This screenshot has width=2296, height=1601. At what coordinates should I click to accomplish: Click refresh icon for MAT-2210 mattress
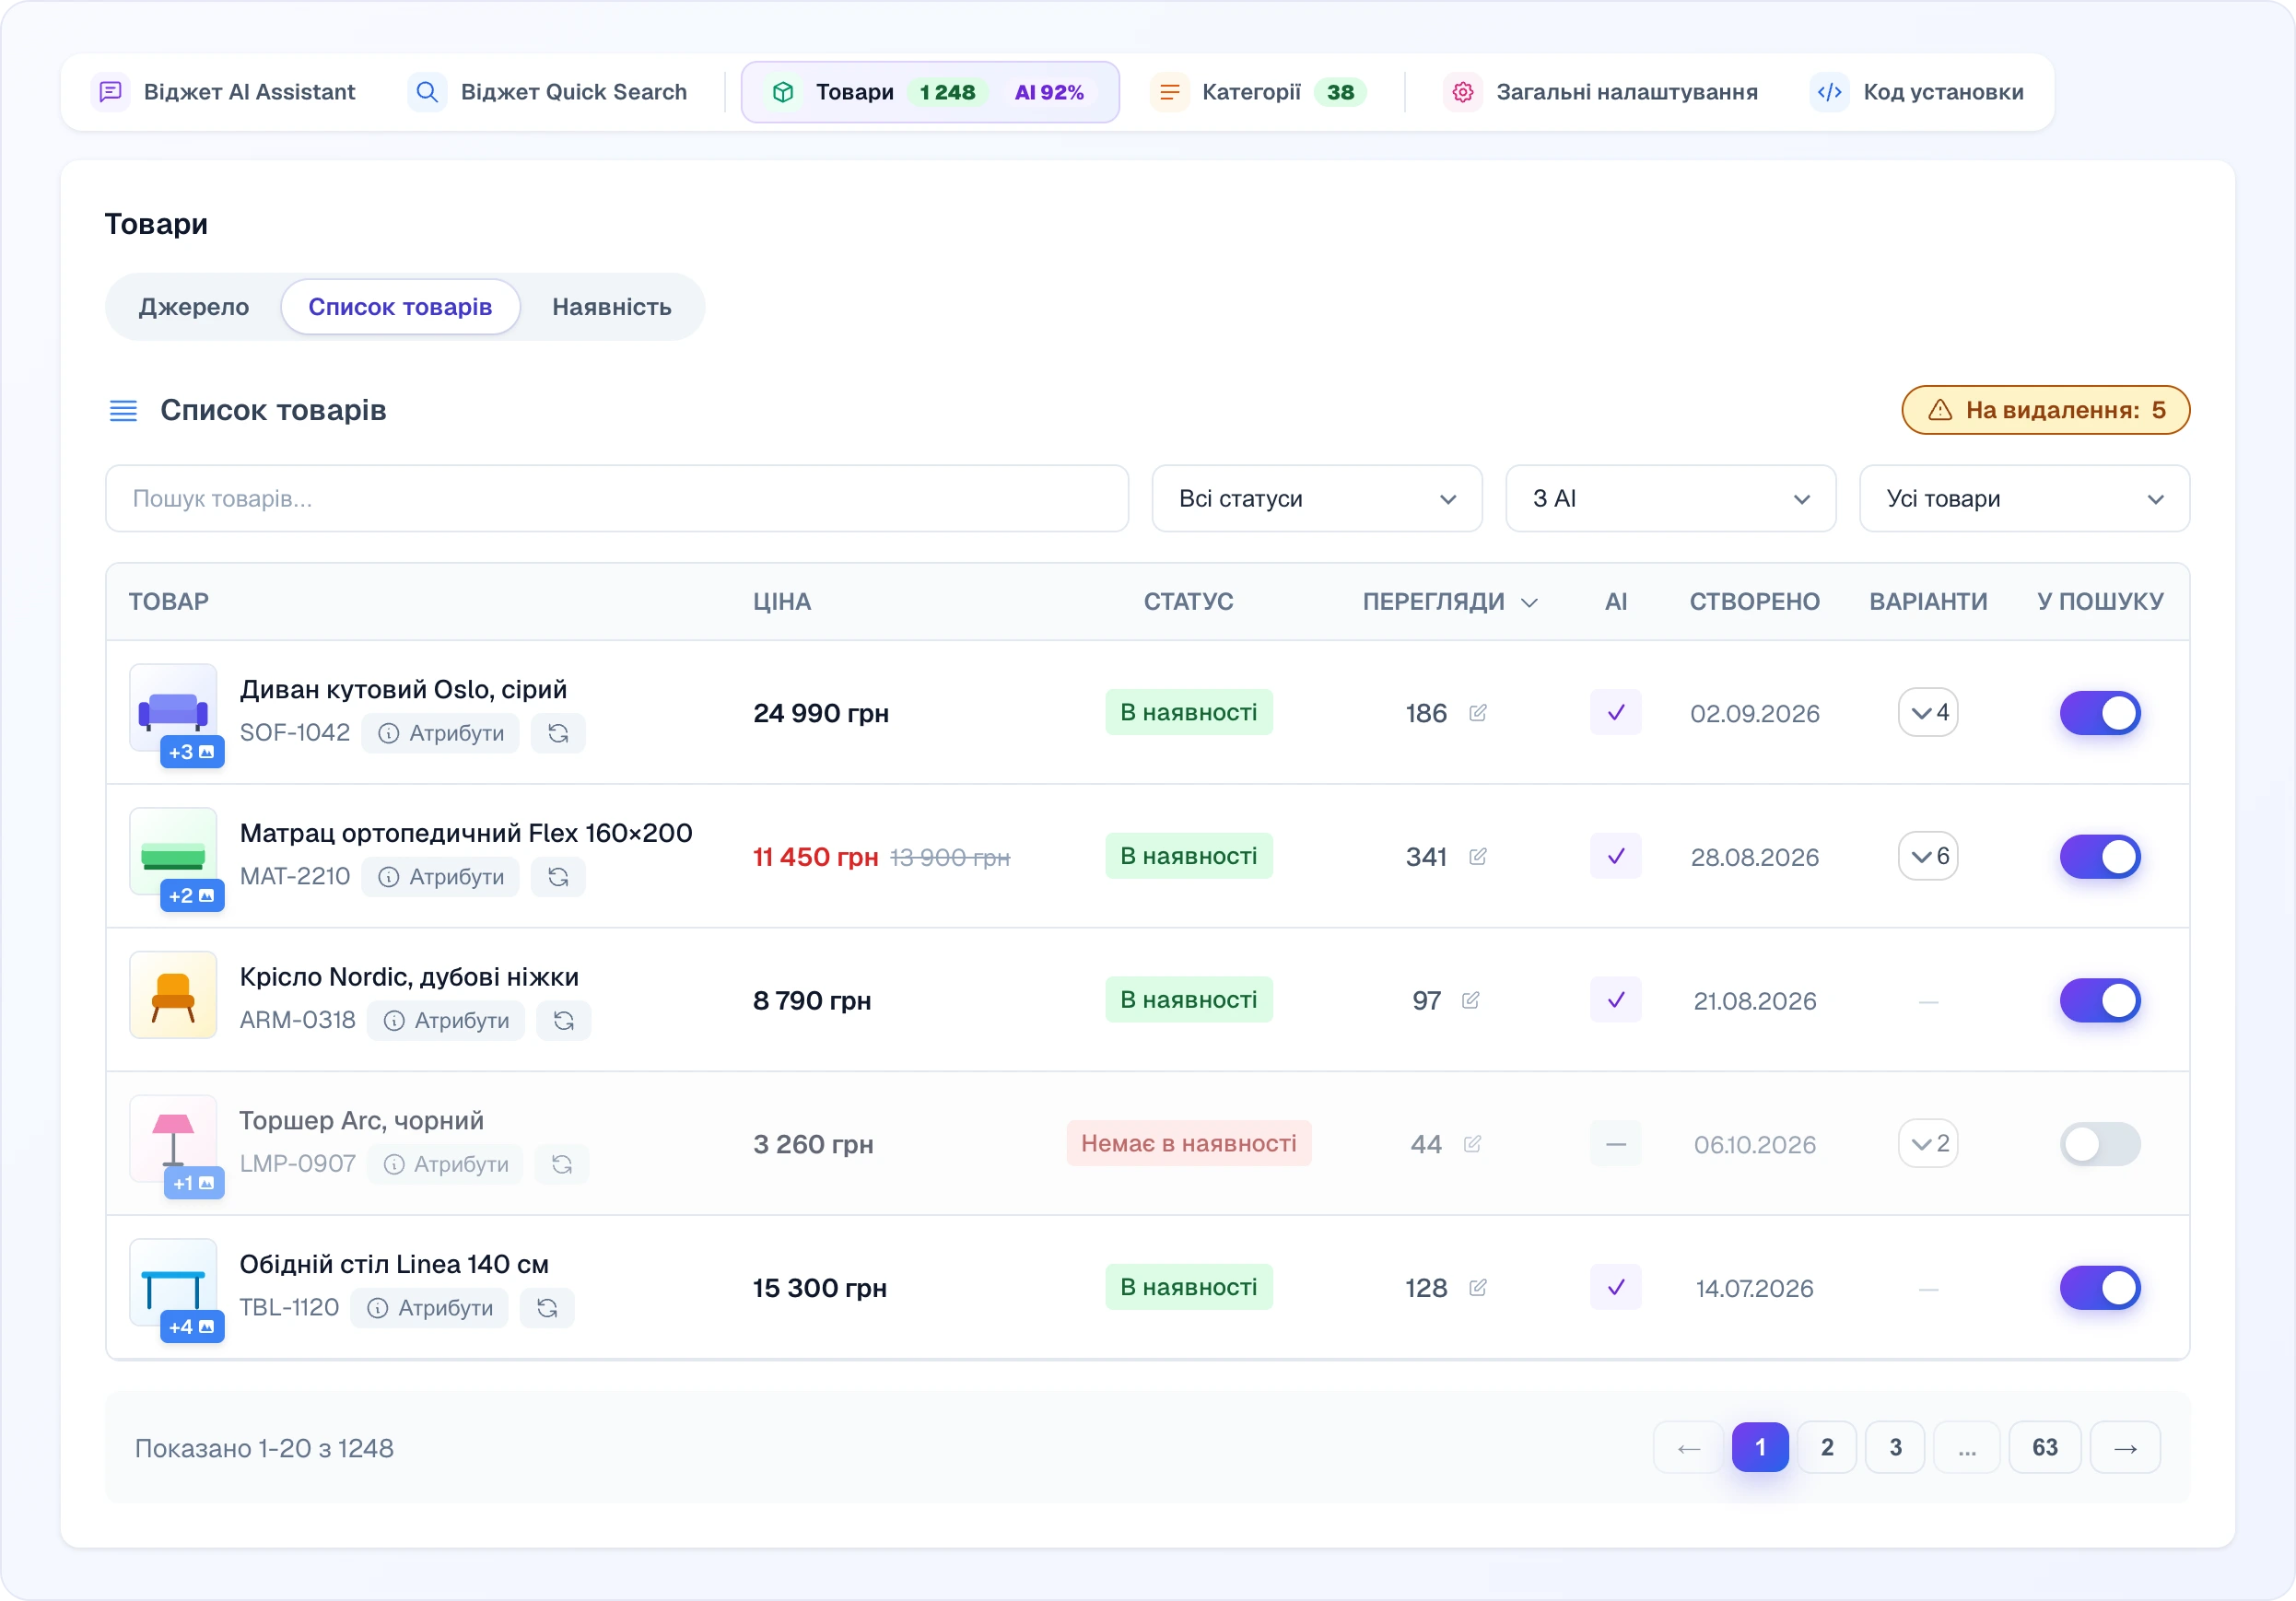558,877
